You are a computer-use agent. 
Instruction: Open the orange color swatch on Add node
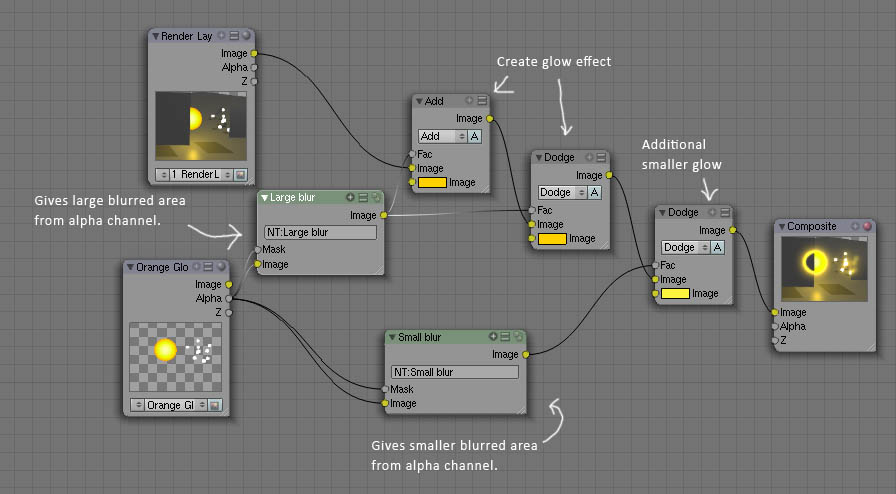coord(433,182)
